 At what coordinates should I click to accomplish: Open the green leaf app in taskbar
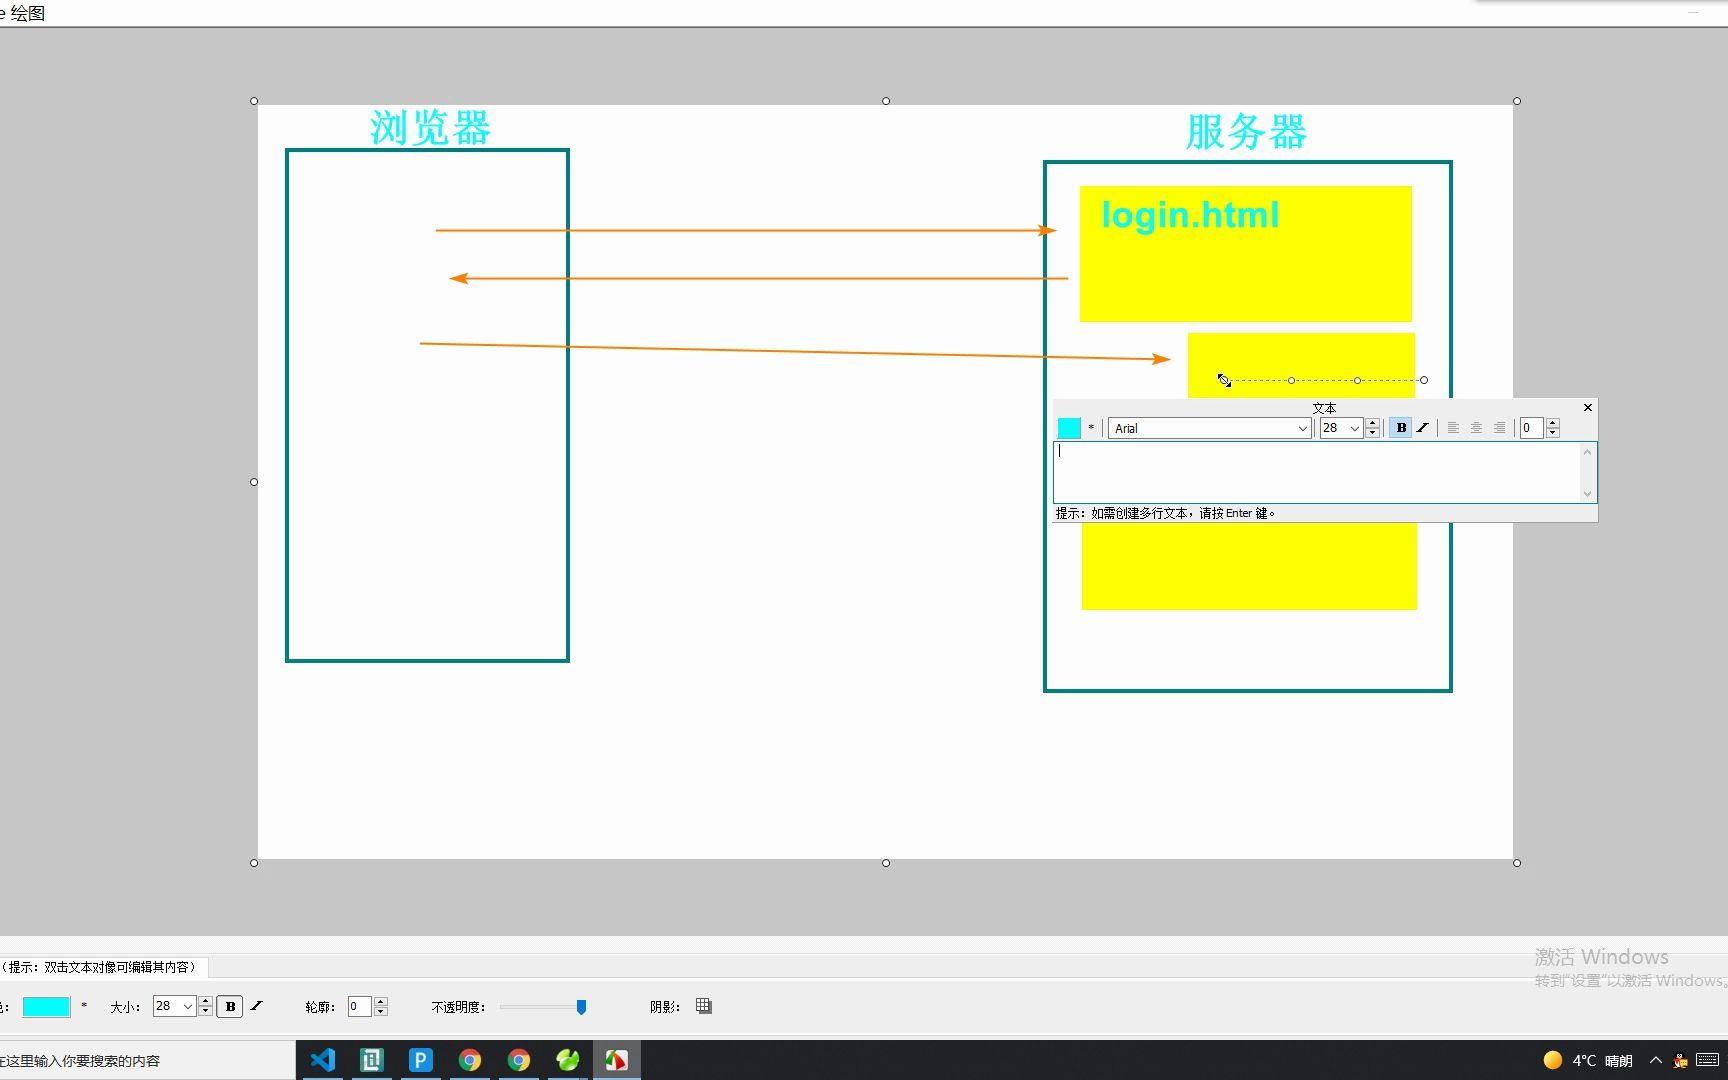[x=567, y=1060]
